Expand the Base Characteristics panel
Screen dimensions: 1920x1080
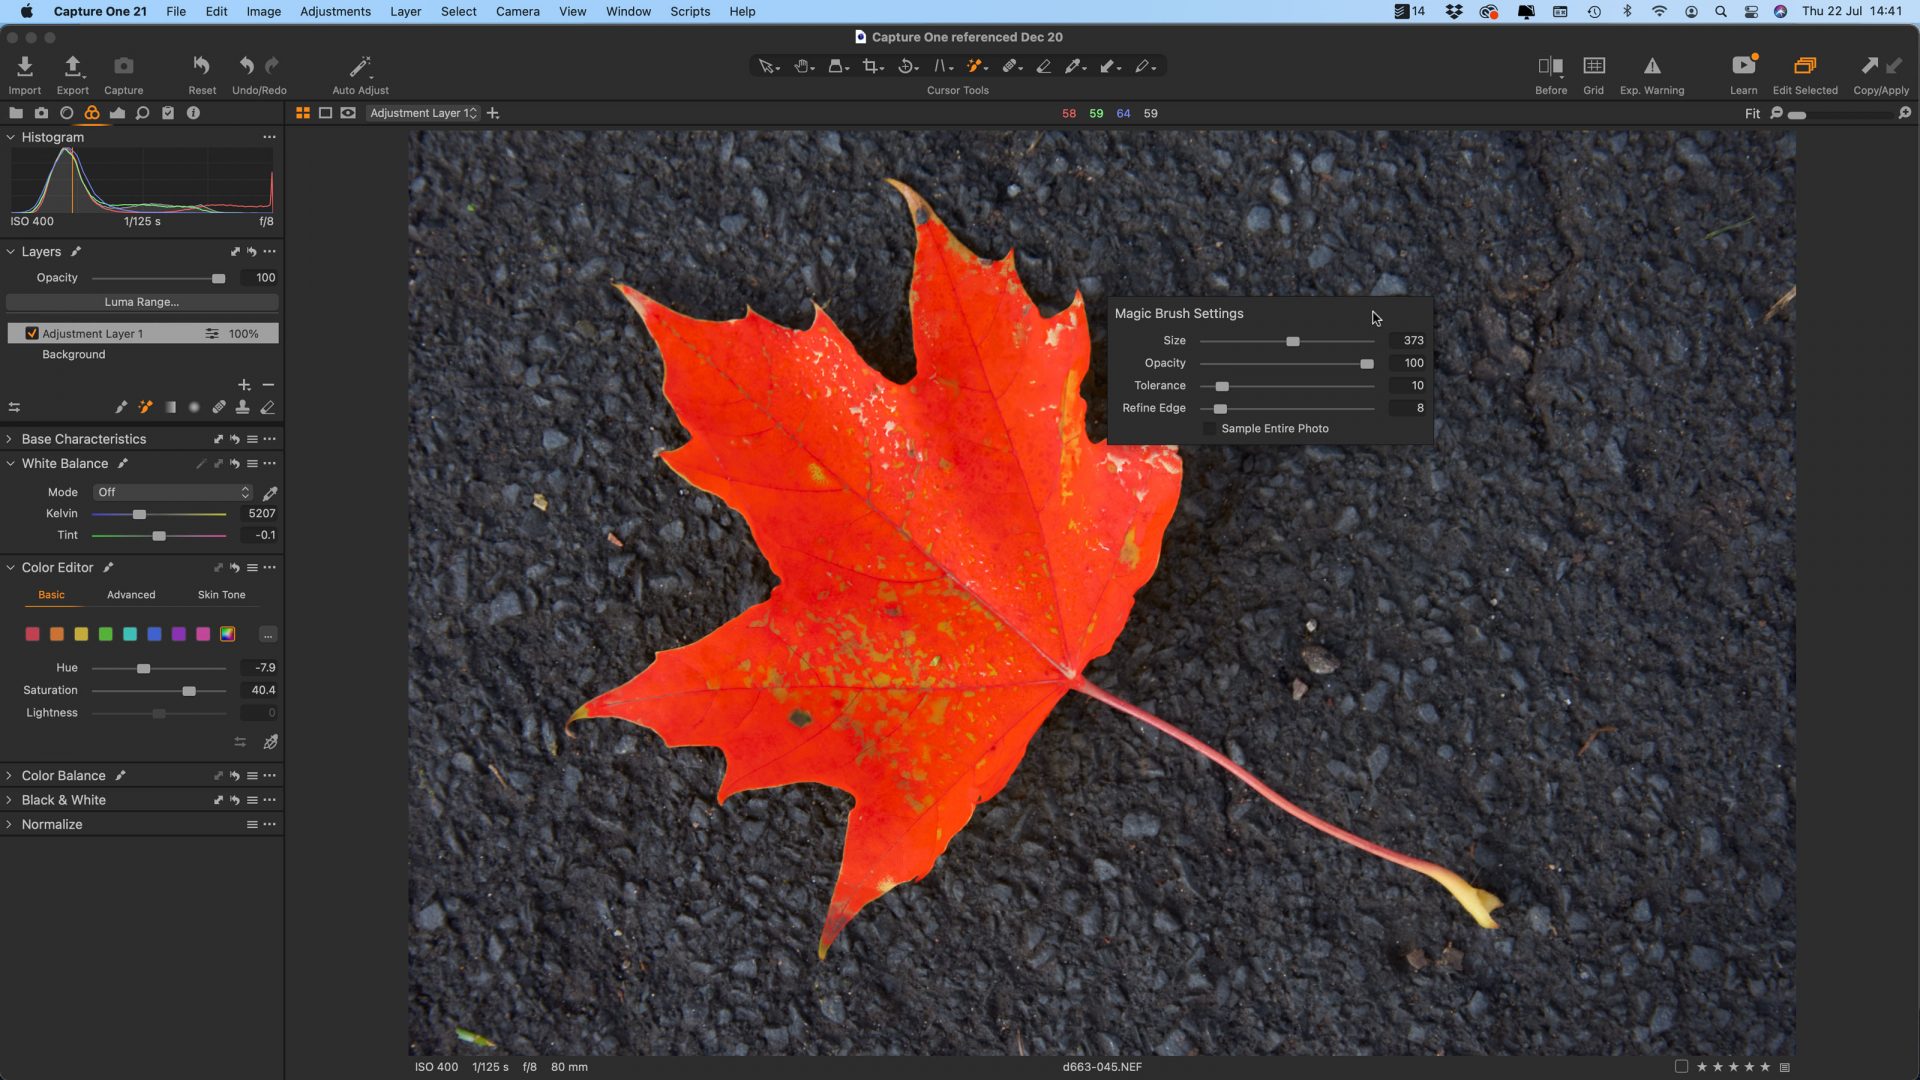tap(10, 439)
